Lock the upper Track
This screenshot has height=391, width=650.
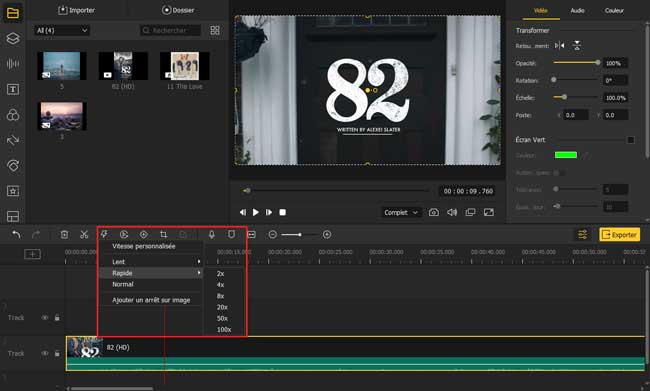click(57, 318)
